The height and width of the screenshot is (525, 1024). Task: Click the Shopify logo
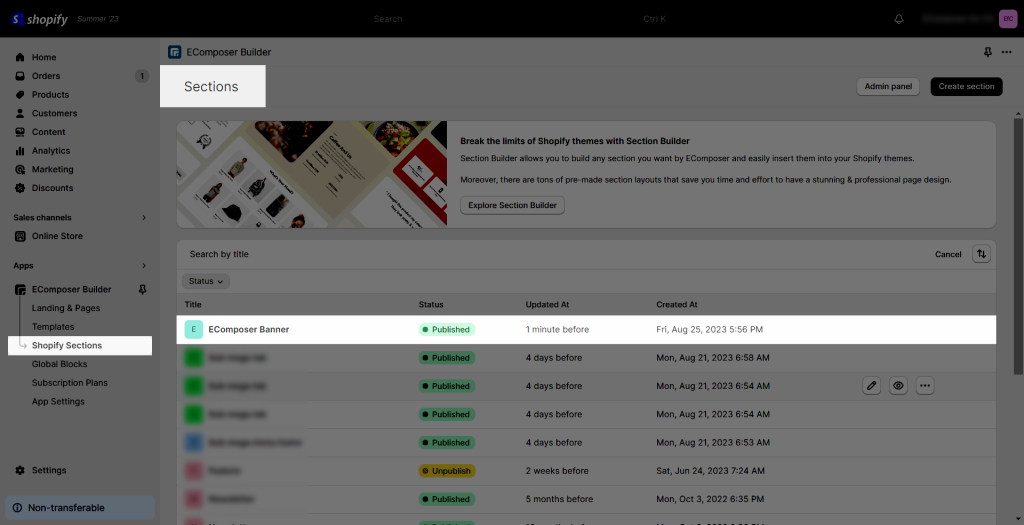39,19
